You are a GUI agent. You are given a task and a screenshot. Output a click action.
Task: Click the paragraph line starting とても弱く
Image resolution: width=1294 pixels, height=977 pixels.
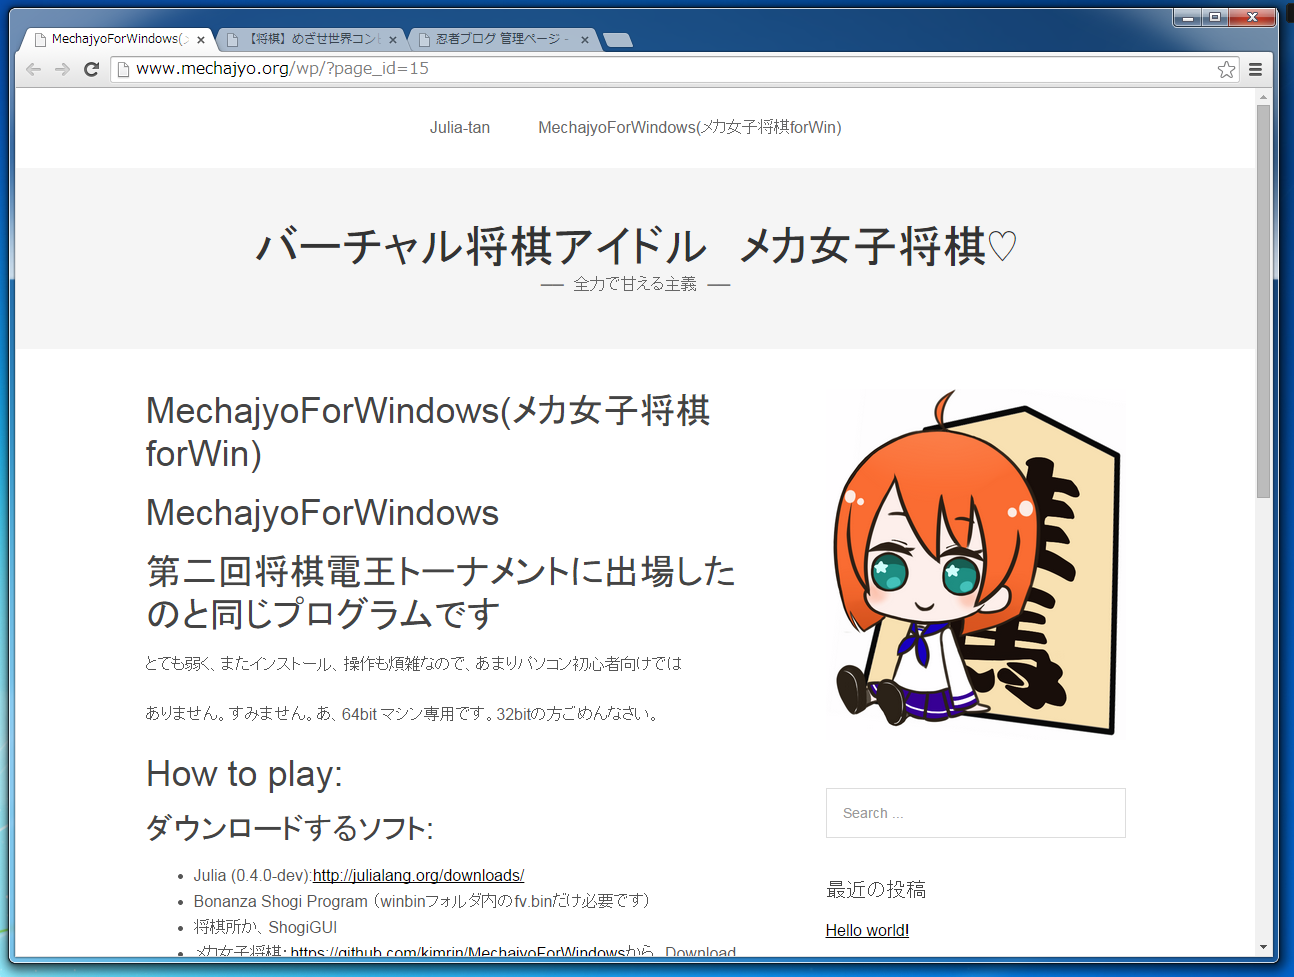coord(414,664)
